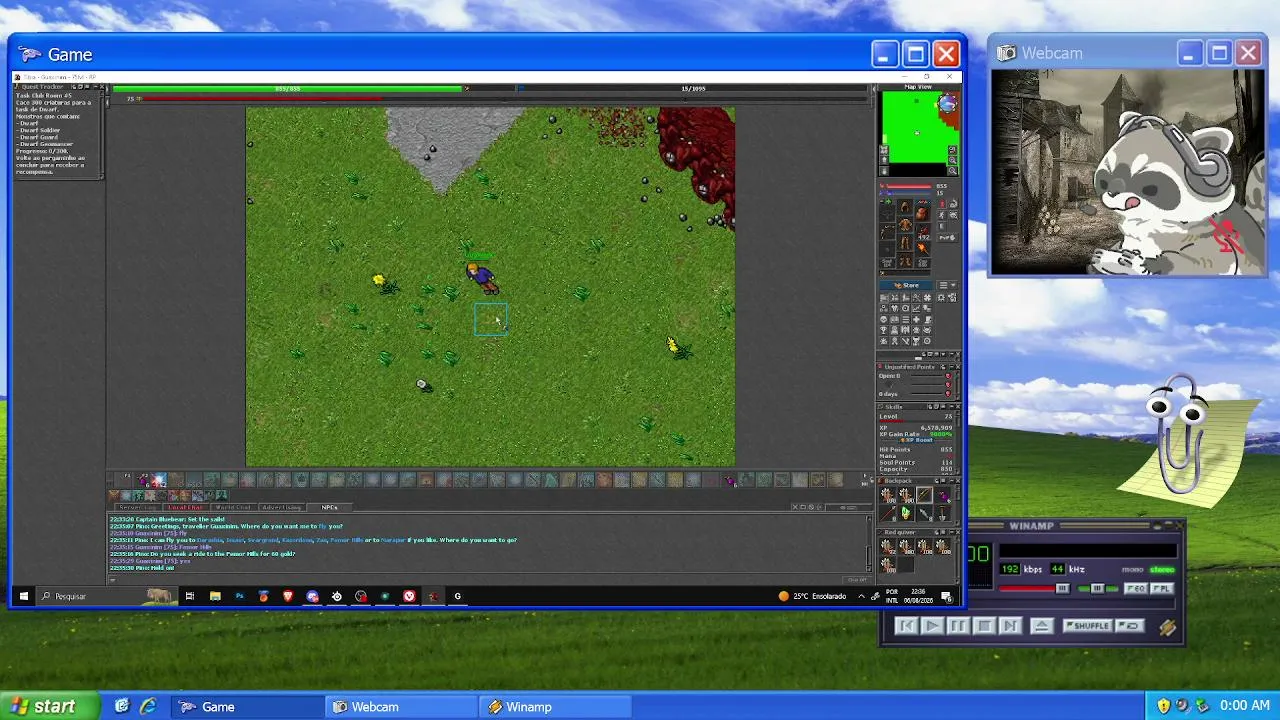The image size is (1280, 720).
Task: Click the minimap compass globe
Action: coord(947,104)
